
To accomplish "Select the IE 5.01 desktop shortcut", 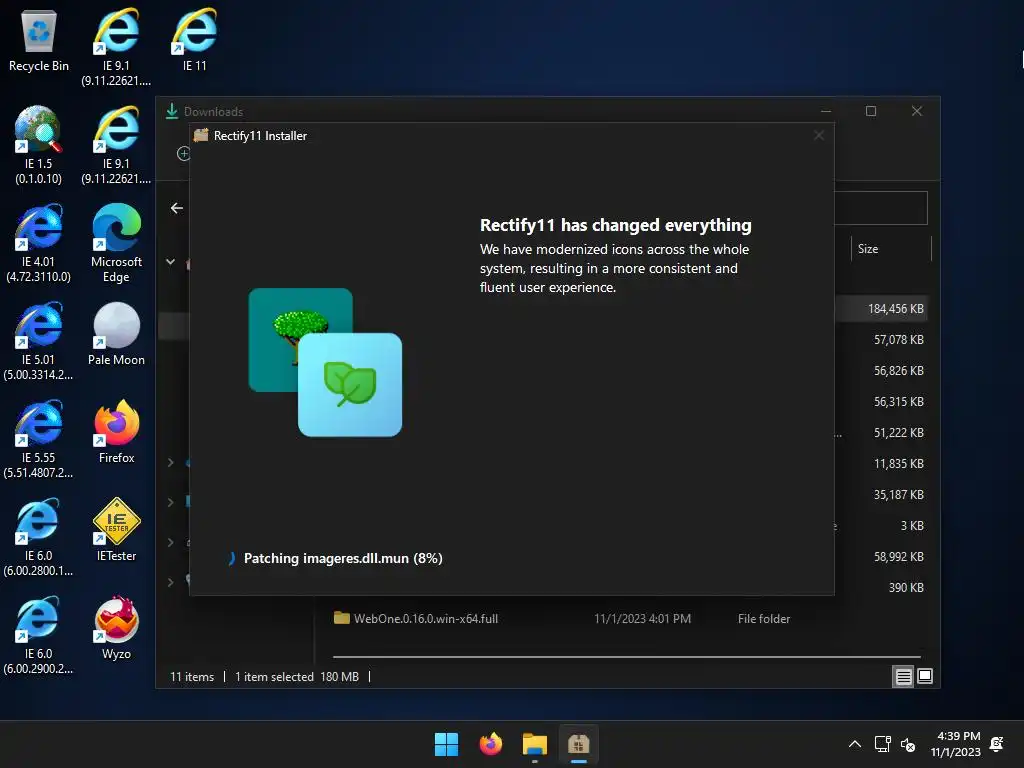I will (x=39, y=341).
